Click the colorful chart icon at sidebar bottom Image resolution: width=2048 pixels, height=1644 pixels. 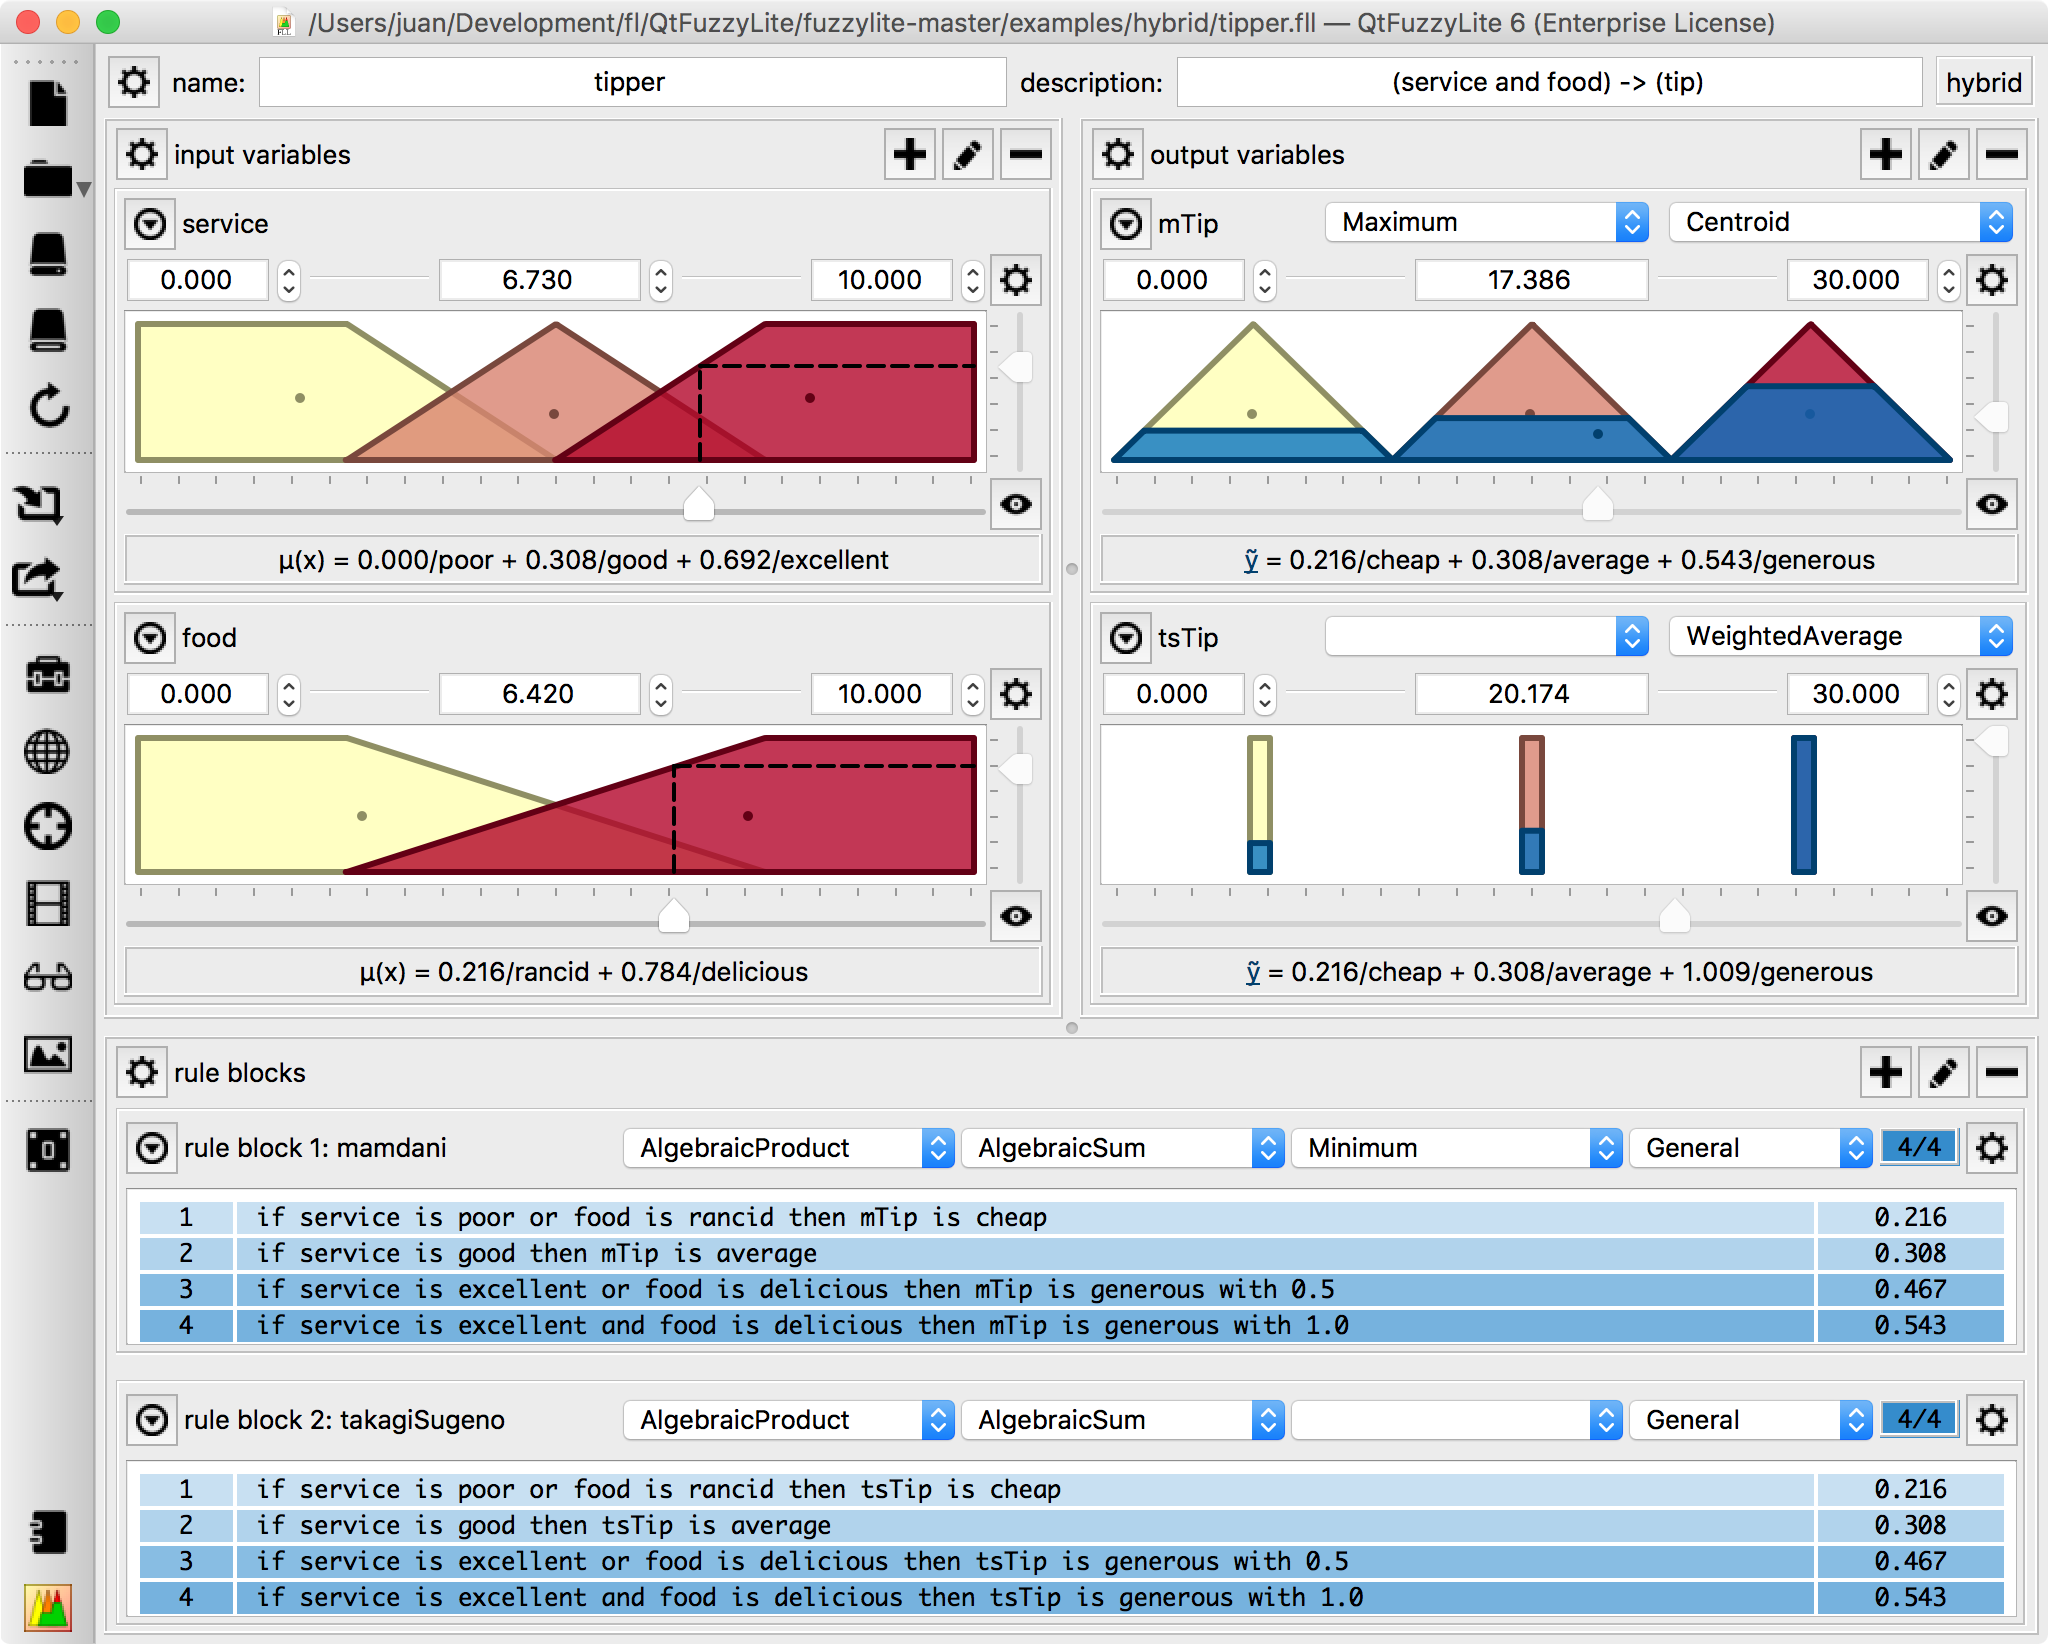pos(48,1608)
